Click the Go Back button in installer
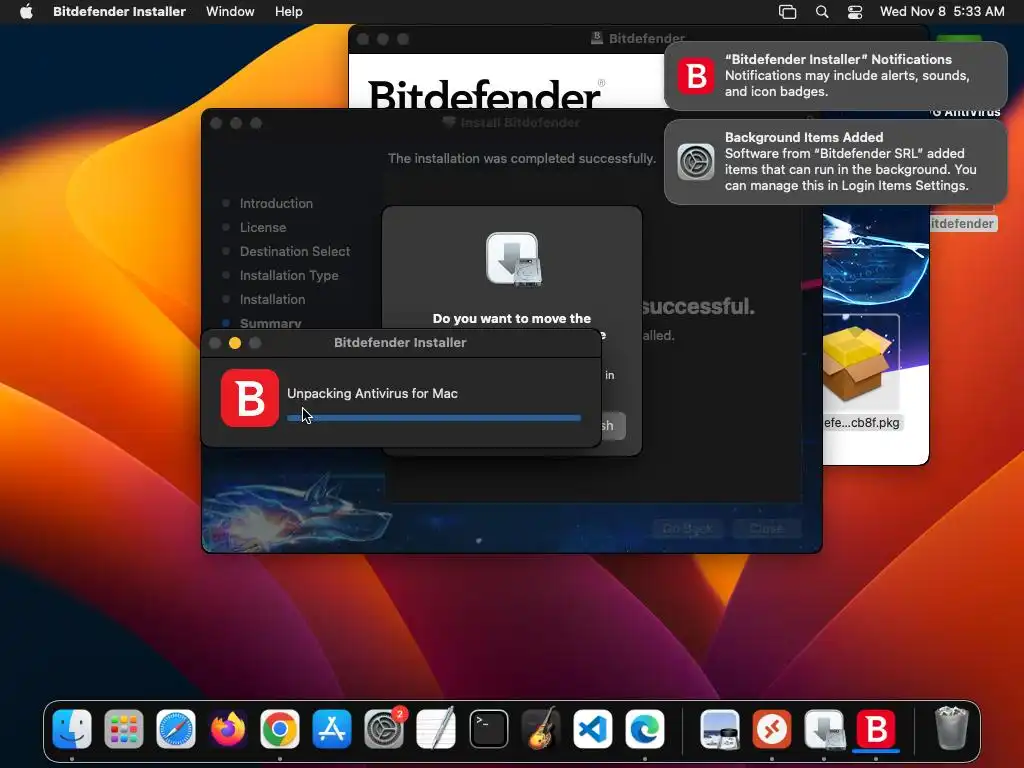Image resolution: width=1024 pixels, height=768 pixels. (687, 528)
